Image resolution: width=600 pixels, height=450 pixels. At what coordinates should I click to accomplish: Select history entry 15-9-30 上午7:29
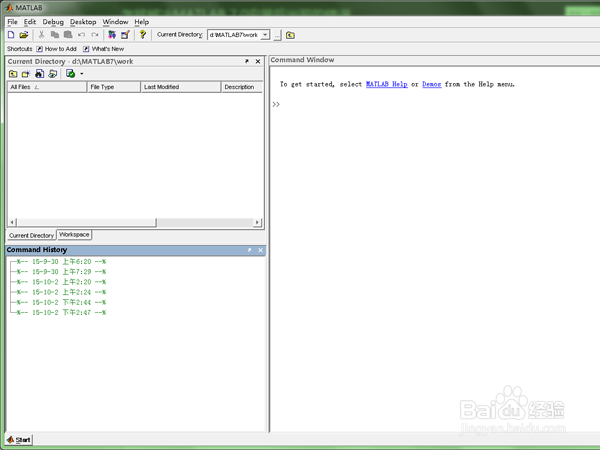click(x=61, y=272)
